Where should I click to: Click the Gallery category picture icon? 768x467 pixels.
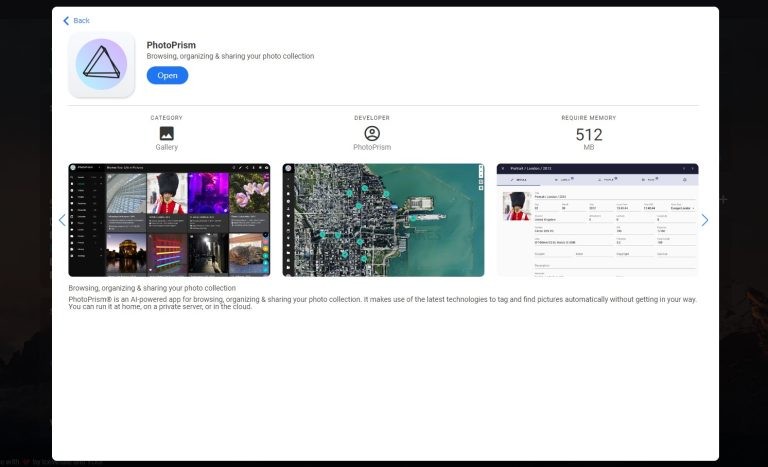coord(166,133)
